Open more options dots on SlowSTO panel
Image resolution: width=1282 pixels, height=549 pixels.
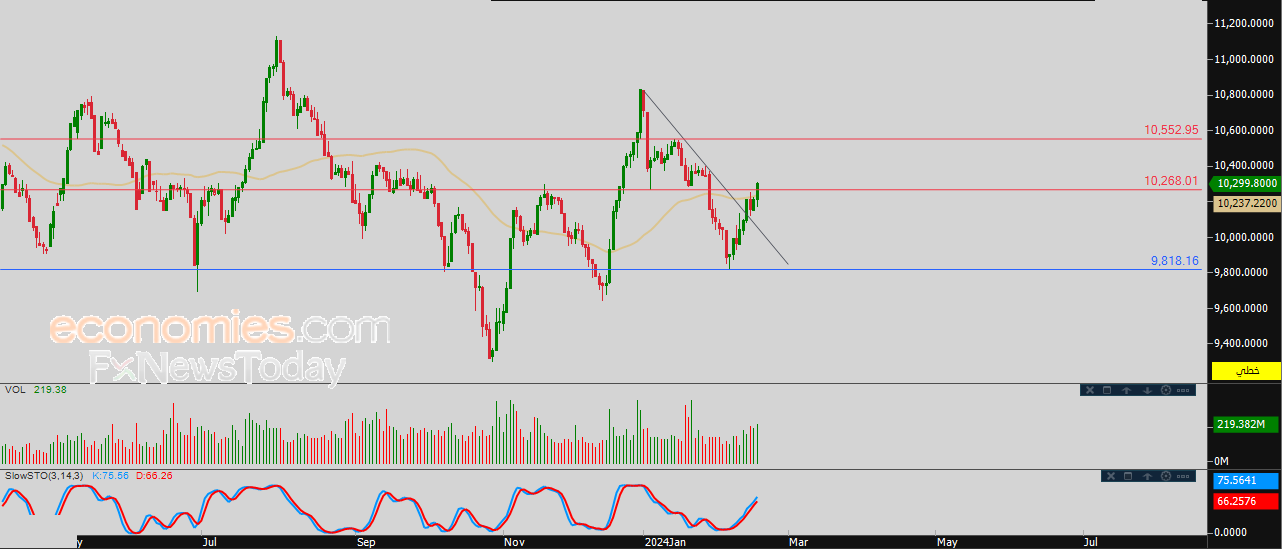pyautogui.click(x=1183, y=476)
